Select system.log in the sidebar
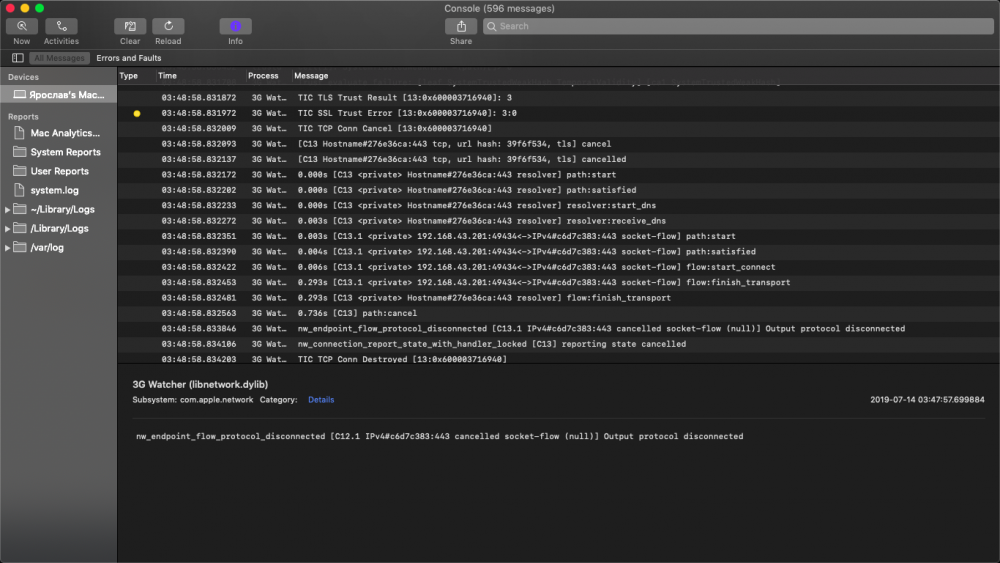1000x563 pixels. pos(54,190)
